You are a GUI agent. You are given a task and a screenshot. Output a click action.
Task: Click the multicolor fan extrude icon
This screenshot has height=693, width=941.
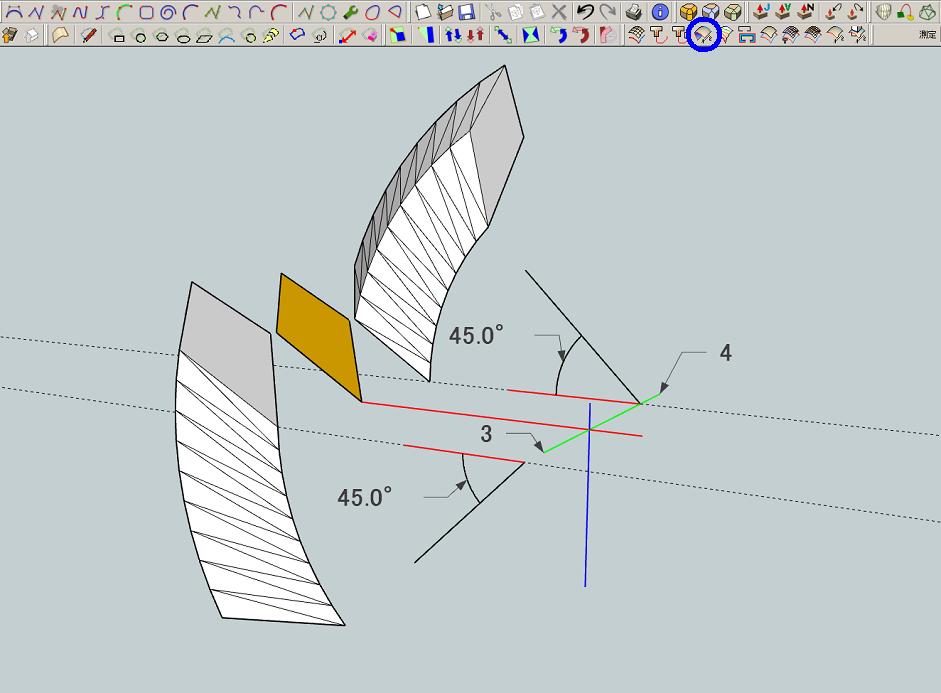coord(726,35)
